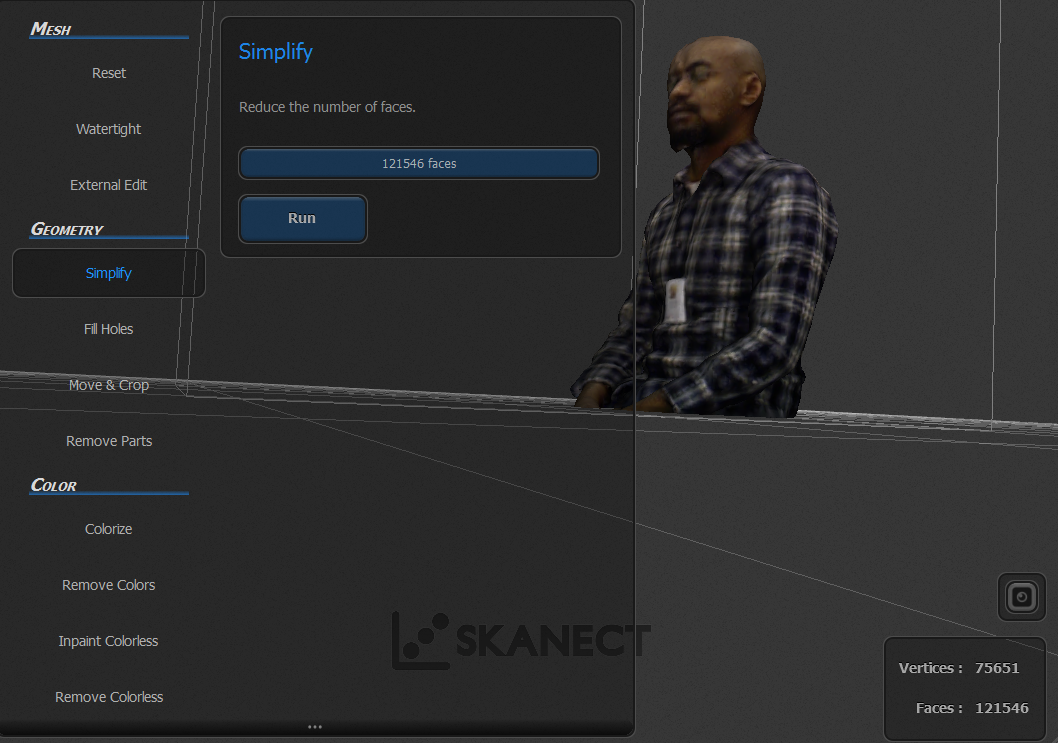Screen dimensions: 1058x743
Task: Click the Mesh section header
Action: [51, 29]
